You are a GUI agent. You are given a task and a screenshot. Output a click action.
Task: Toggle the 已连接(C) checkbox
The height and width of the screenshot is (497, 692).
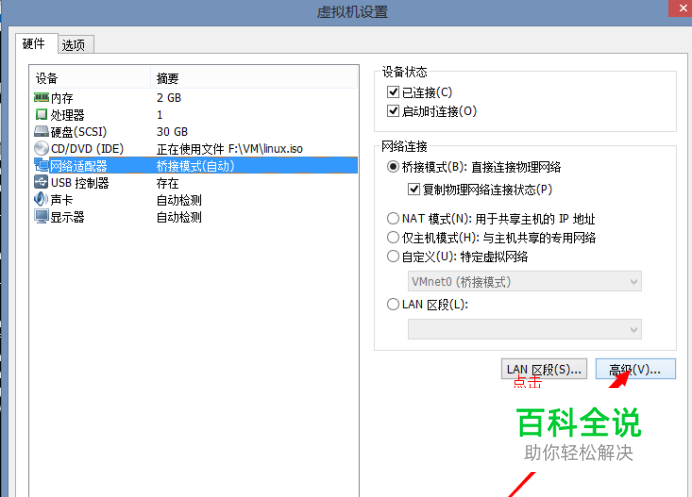393,92
